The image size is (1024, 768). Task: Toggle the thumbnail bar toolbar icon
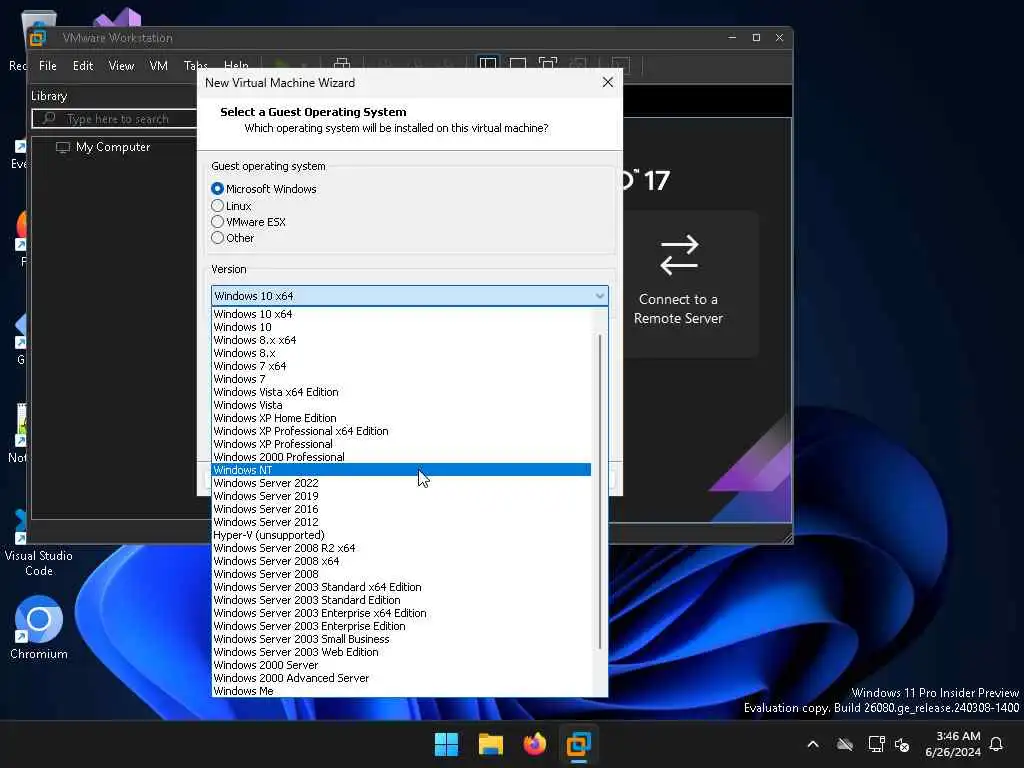coord(518,64)
